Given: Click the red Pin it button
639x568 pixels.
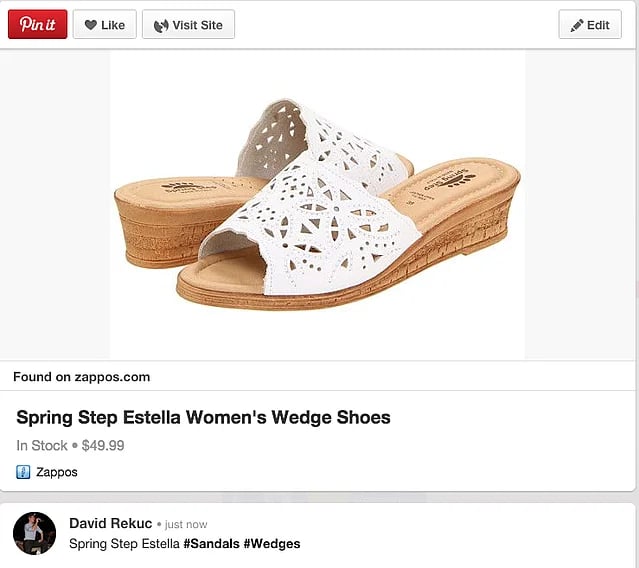Looking at the screenshot, I should click(x=38, y=25).
